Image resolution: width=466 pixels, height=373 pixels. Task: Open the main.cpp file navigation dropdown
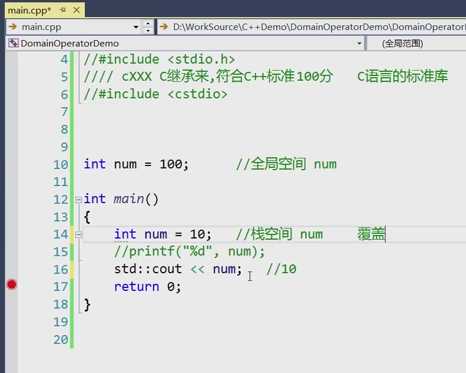point(136,27)
